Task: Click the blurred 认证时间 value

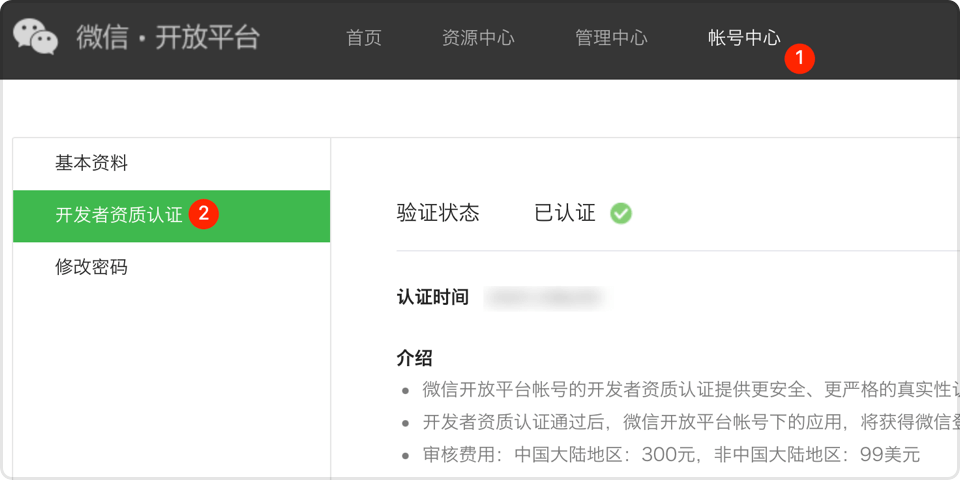Action: [x=543, y=298]
